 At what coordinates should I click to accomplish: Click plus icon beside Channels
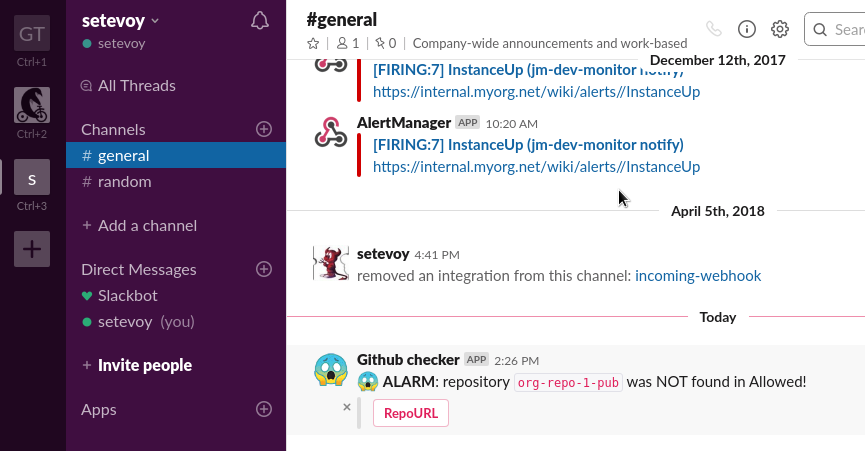264,129
